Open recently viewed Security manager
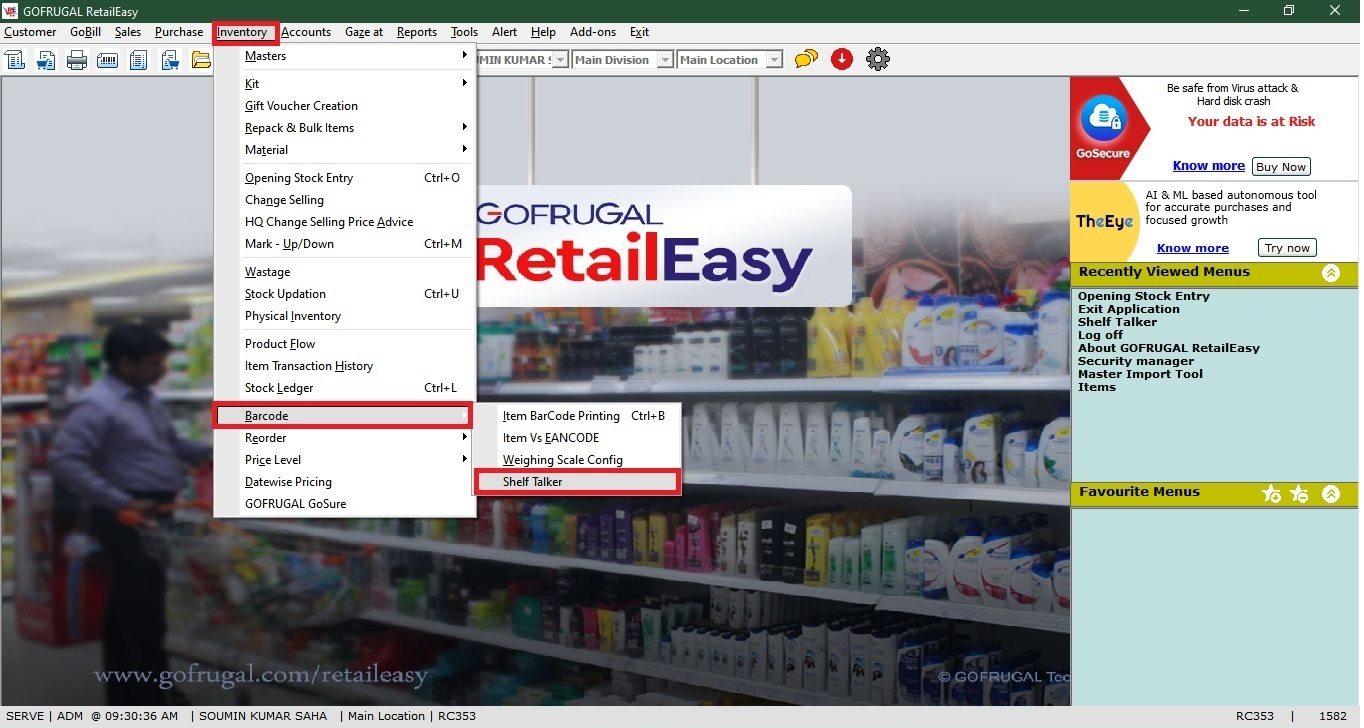Screen dimensions: 1364x728 point(1136,361)
